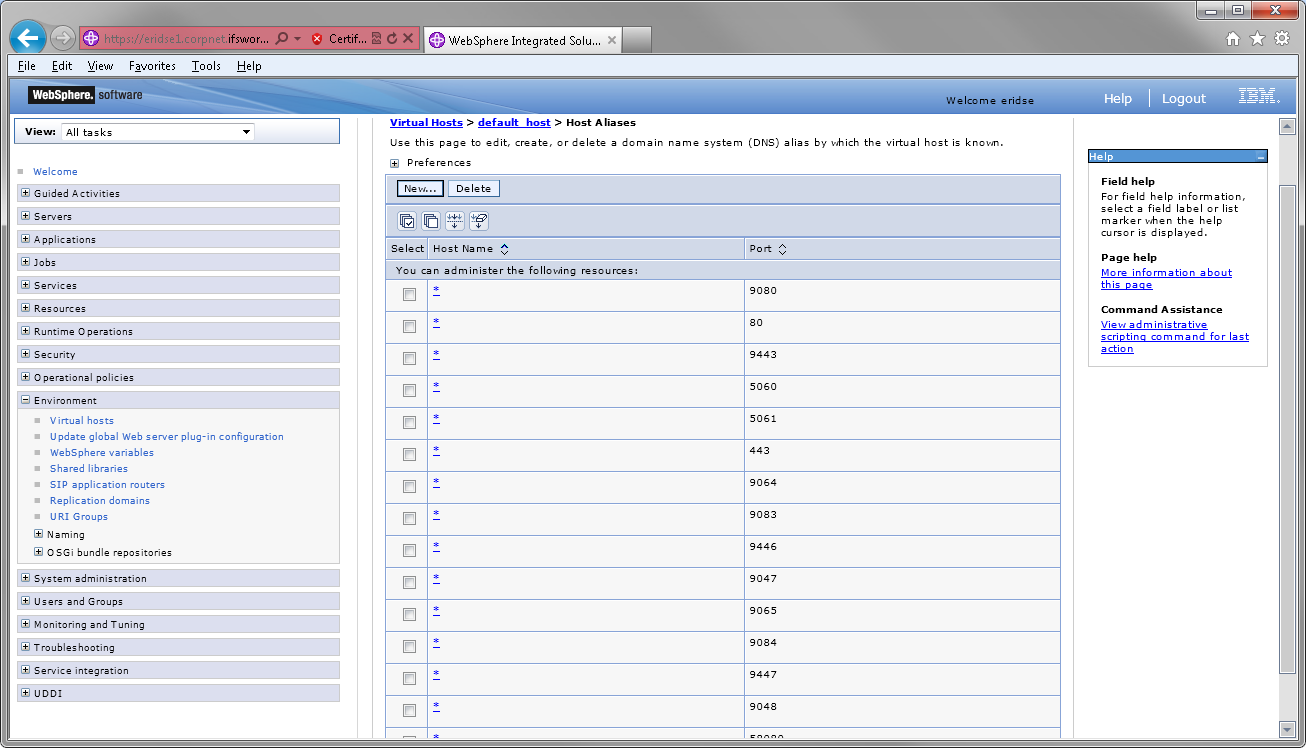Minimize the Help portlet
Image resolution: width=1306 pixels, height=748 pixels.
[1260, 157]
